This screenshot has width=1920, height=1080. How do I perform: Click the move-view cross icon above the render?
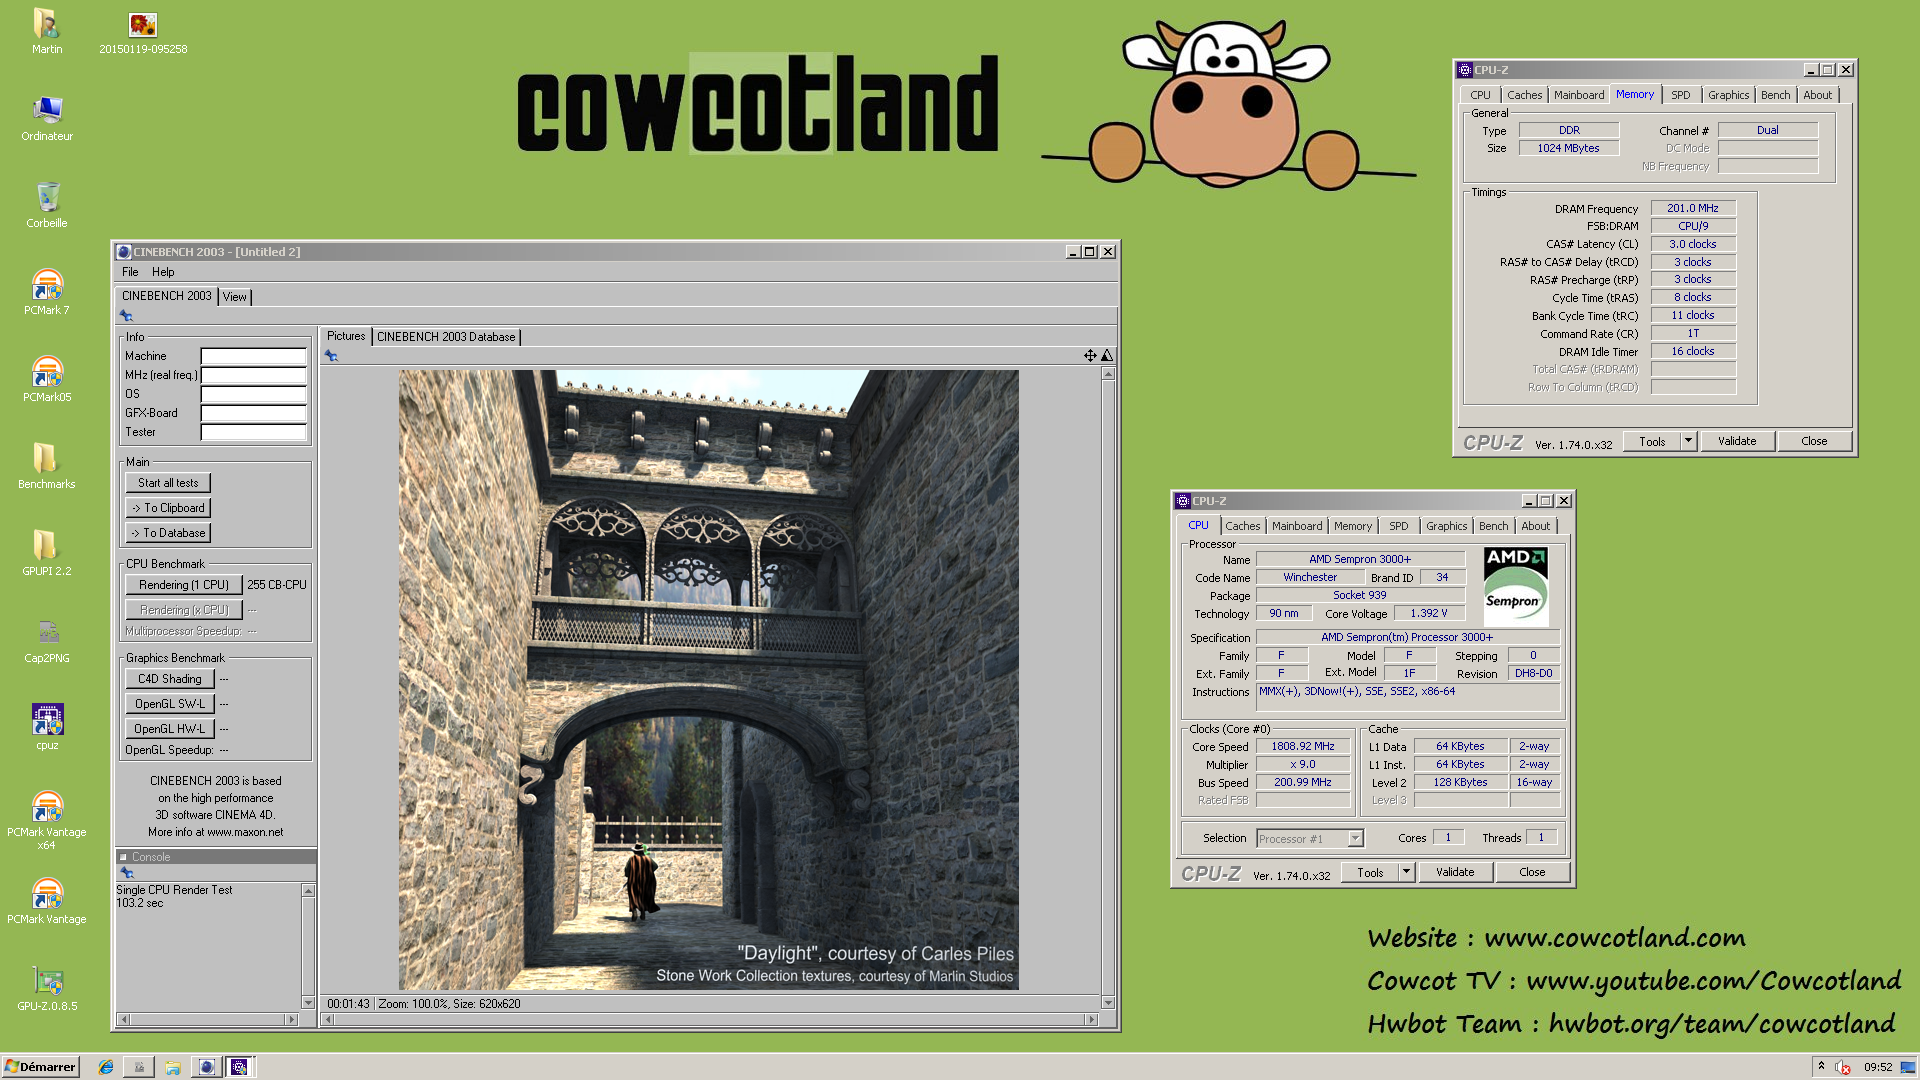point(1090,355)
